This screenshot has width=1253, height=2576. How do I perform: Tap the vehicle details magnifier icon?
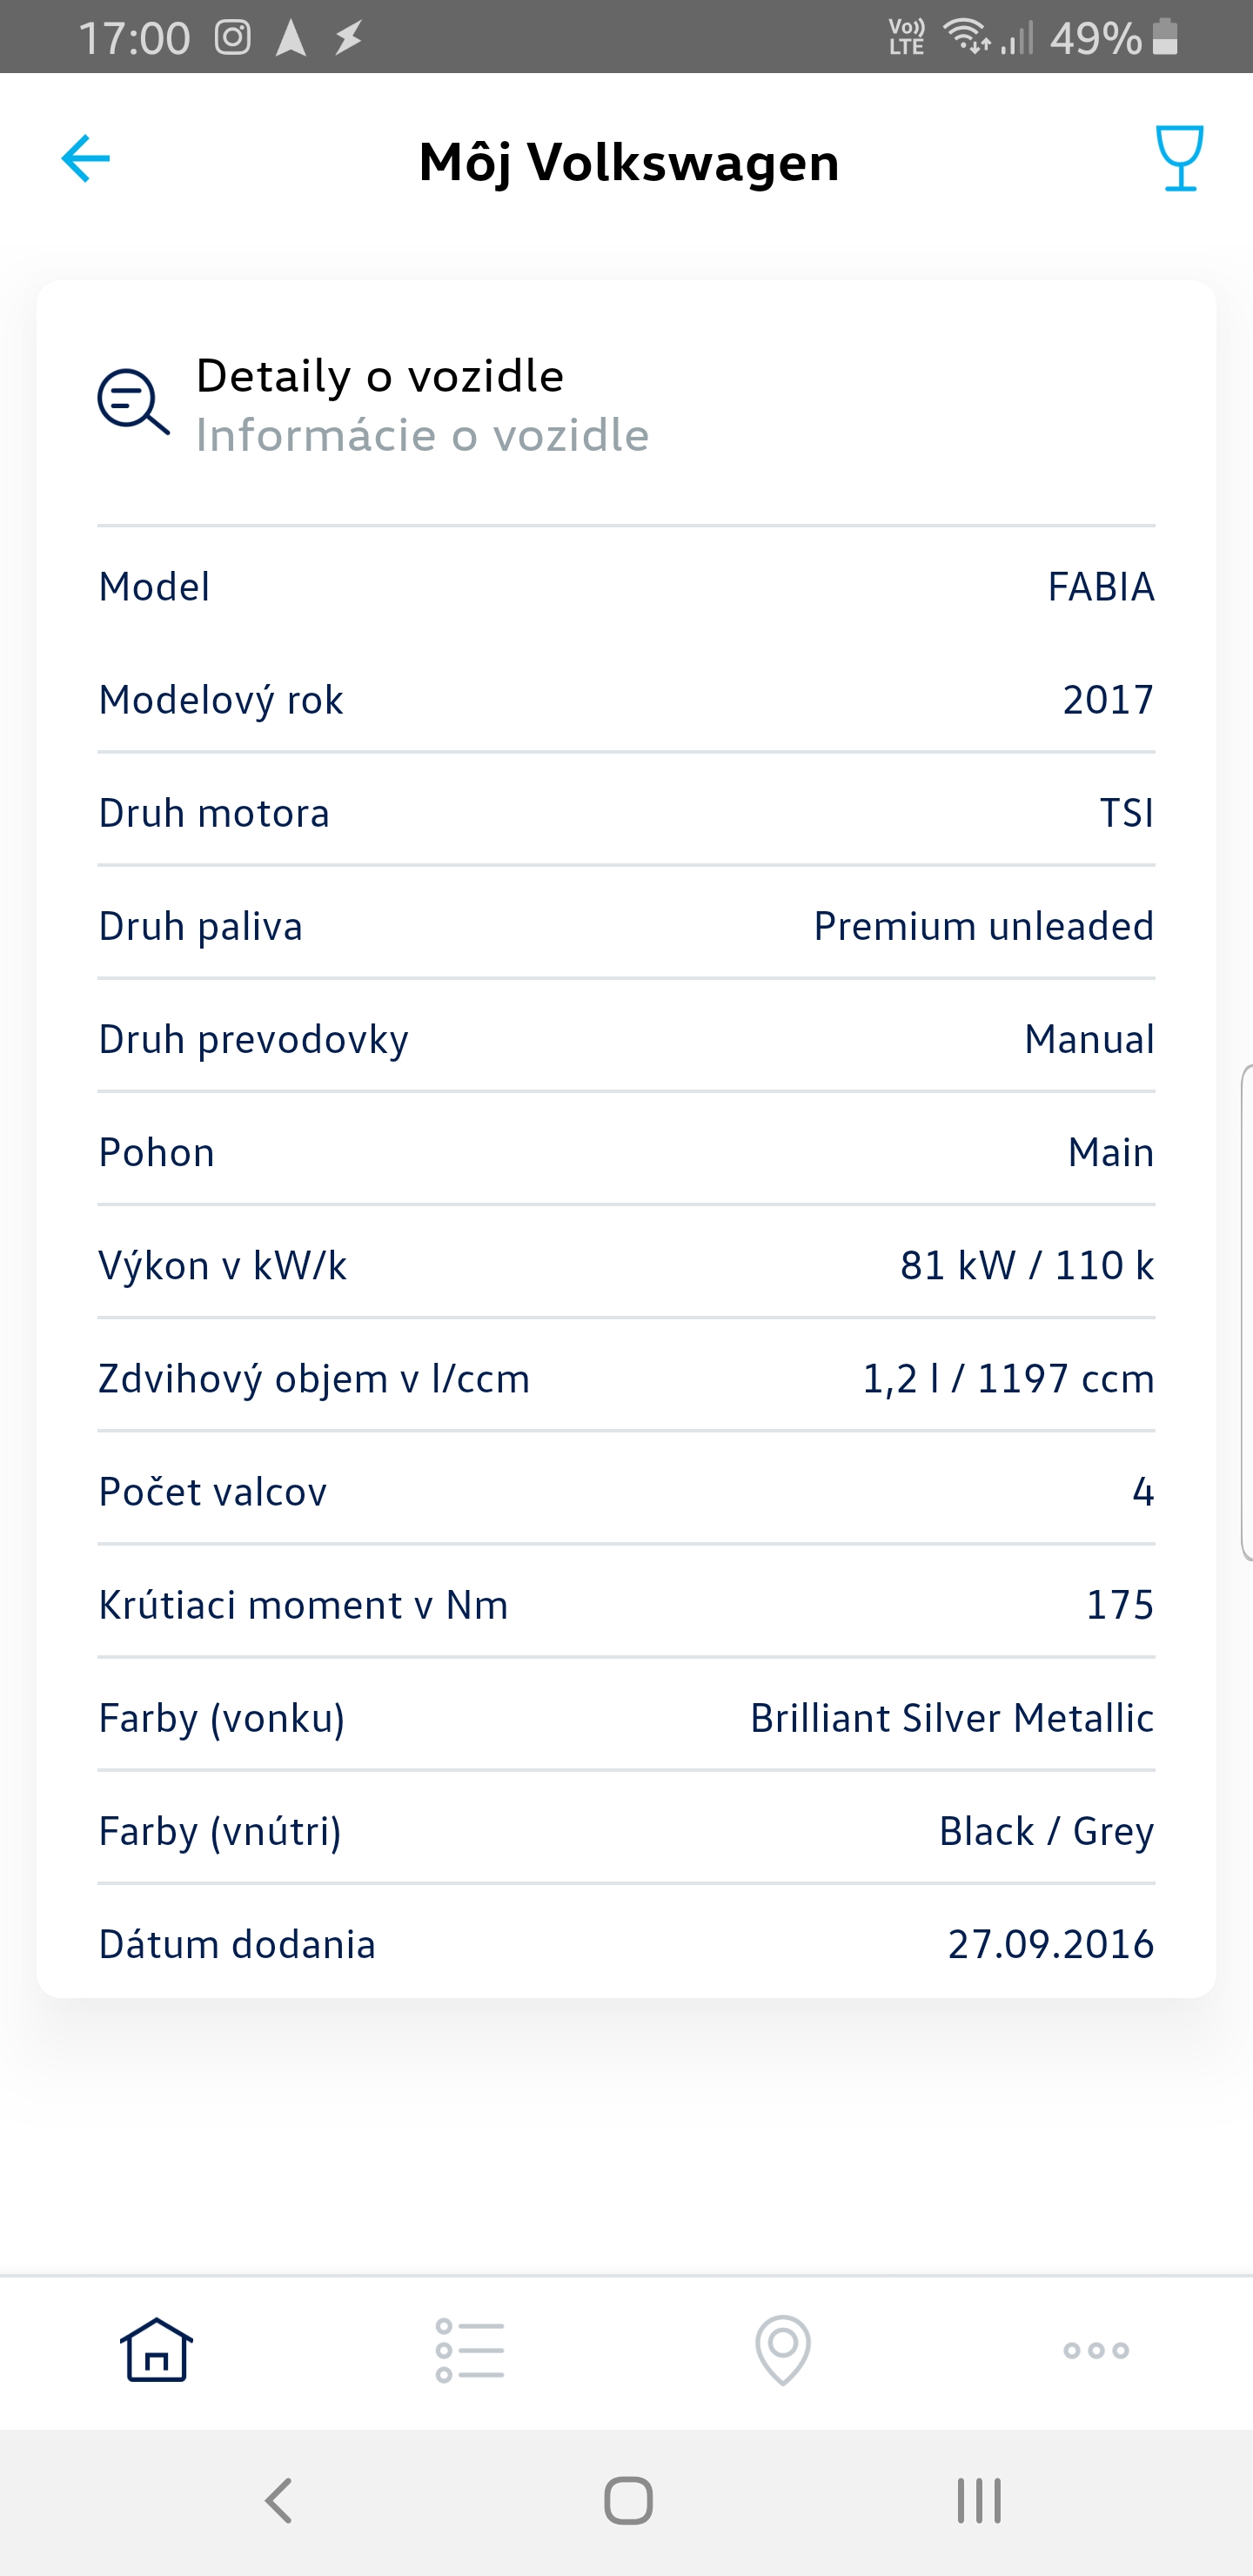tap(133, 402)
